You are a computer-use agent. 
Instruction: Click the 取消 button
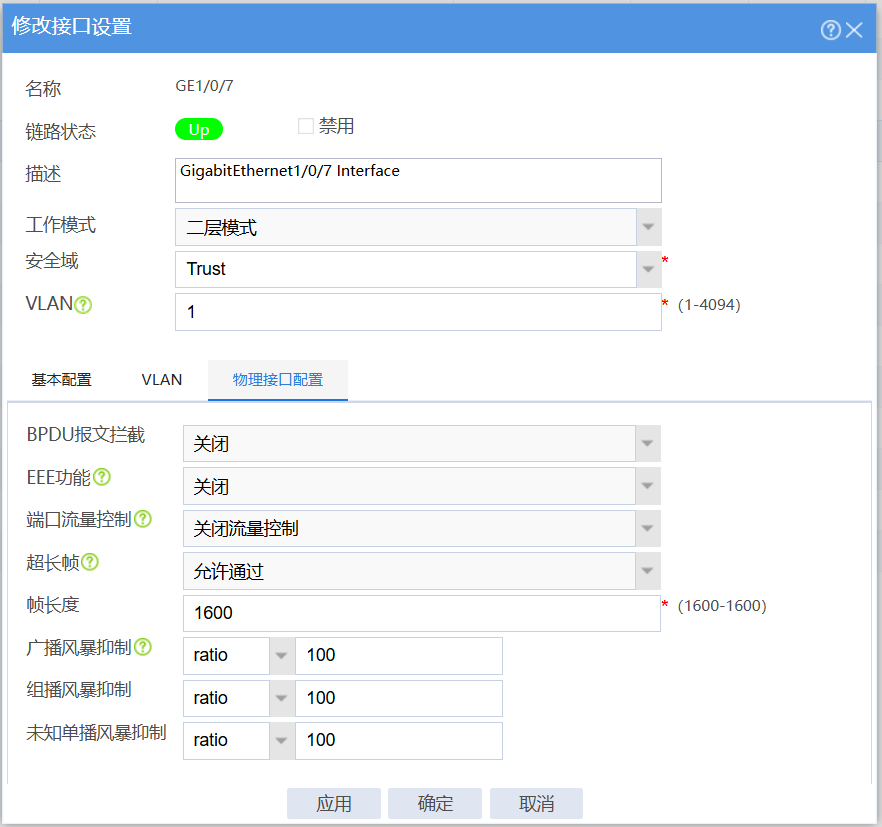coord(536,803)
